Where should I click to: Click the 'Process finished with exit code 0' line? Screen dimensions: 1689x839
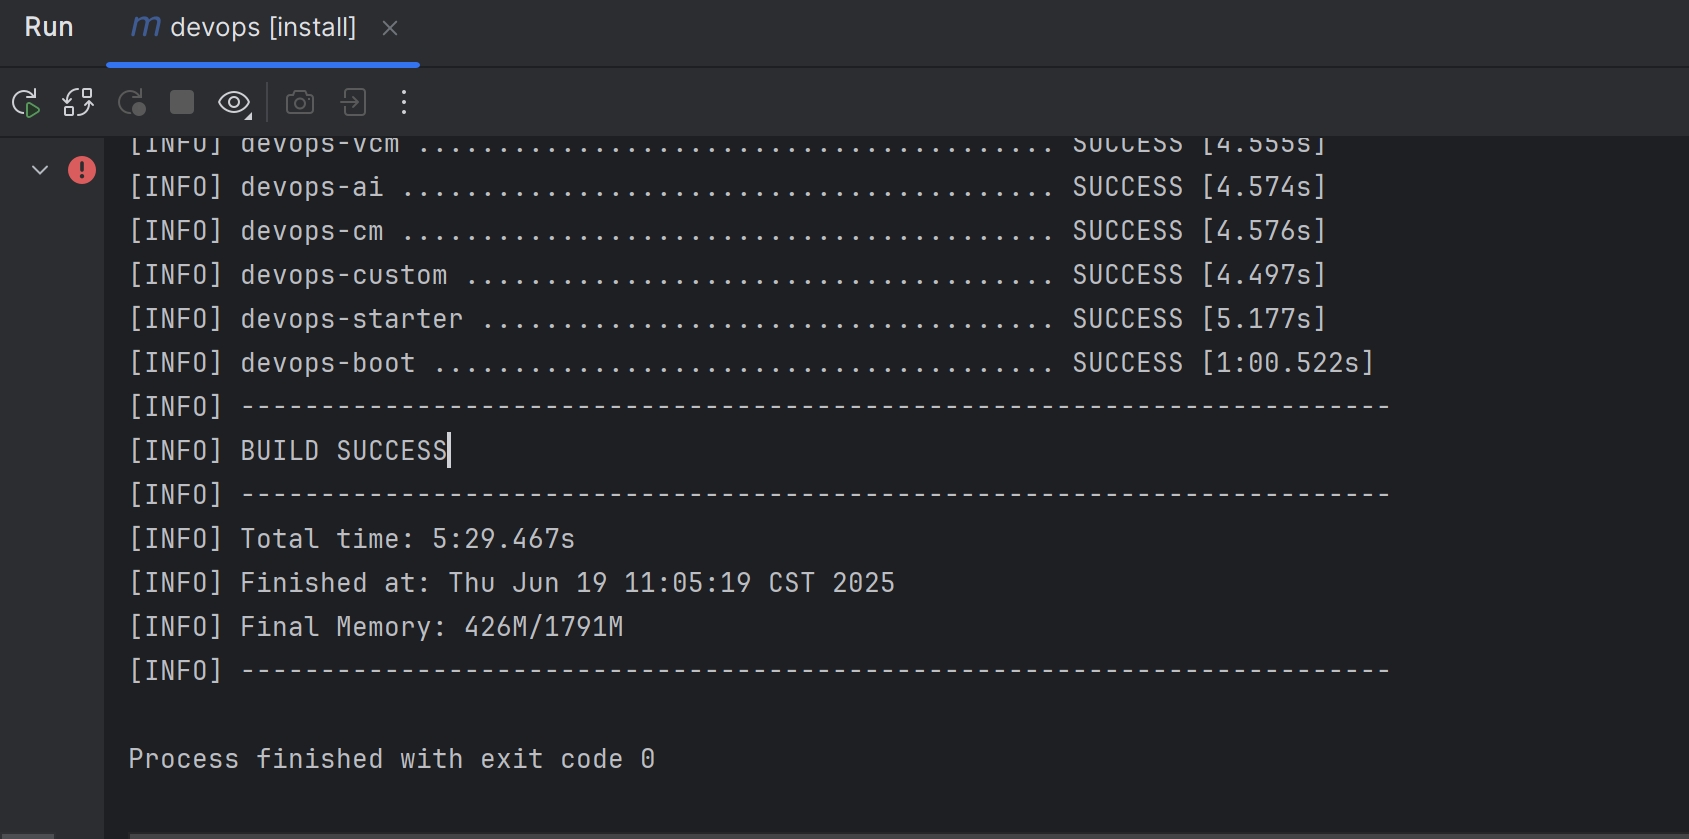click(x=391, y=758)
